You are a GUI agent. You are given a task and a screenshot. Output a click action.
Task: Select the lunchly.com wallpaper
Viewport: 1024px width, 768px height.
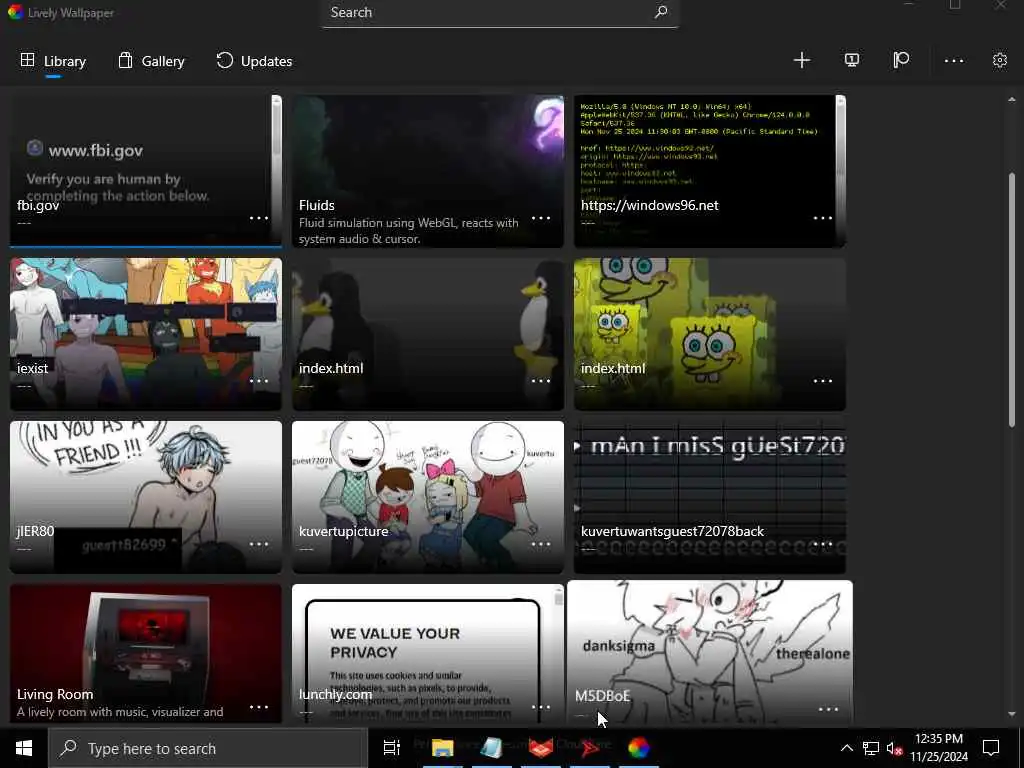[428, 654]
